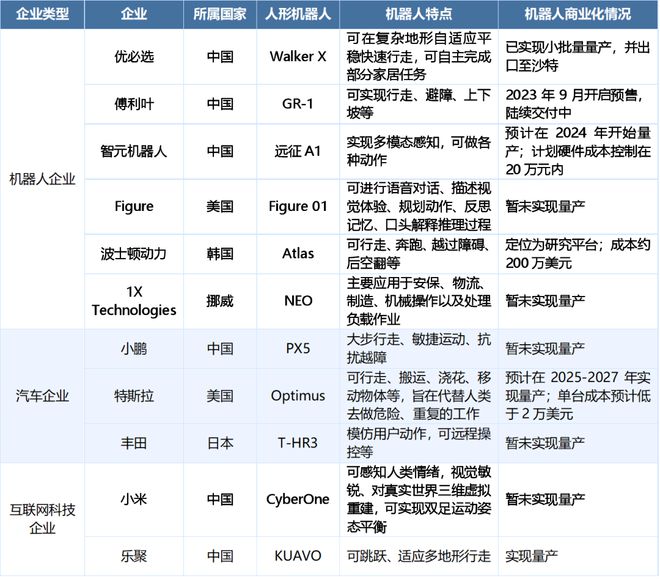Image resolution: width=660 pixels, height=579 pixels.
Task: Select the Optimus robot cell
Action: click(298, 396)
